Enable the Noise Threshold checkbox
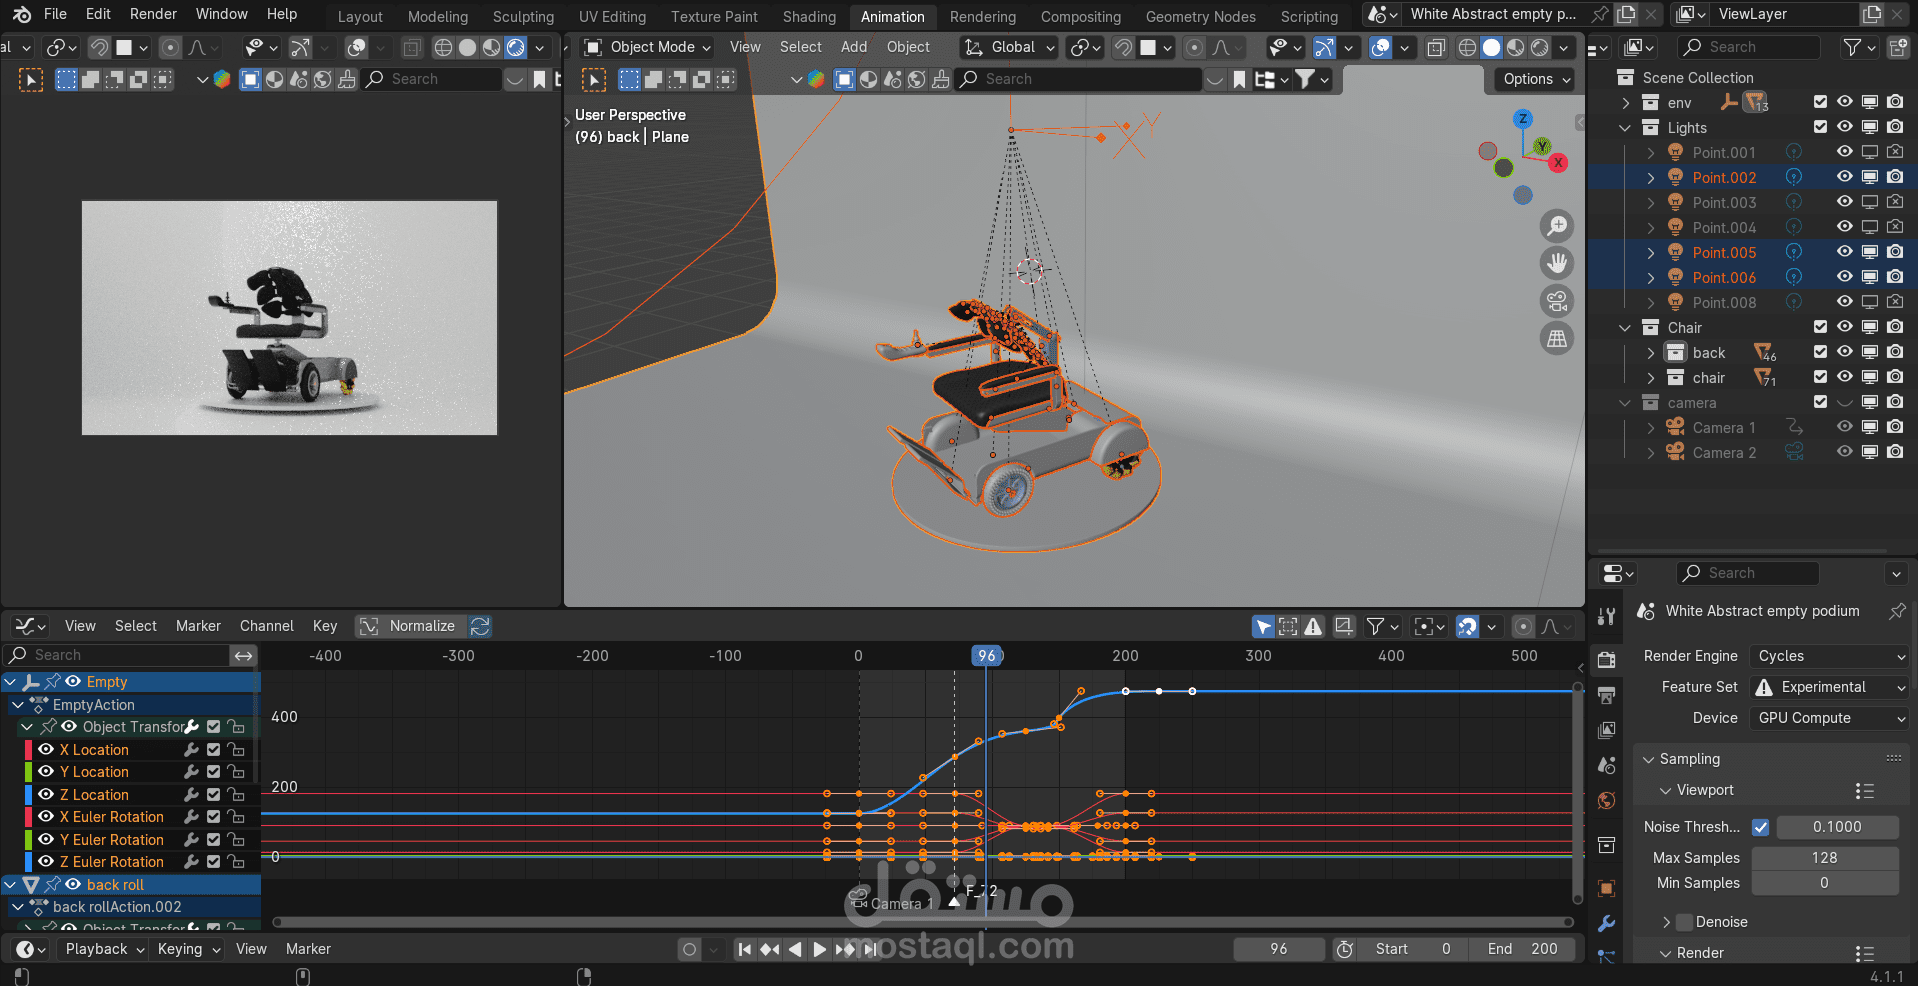 [1761, 827]
